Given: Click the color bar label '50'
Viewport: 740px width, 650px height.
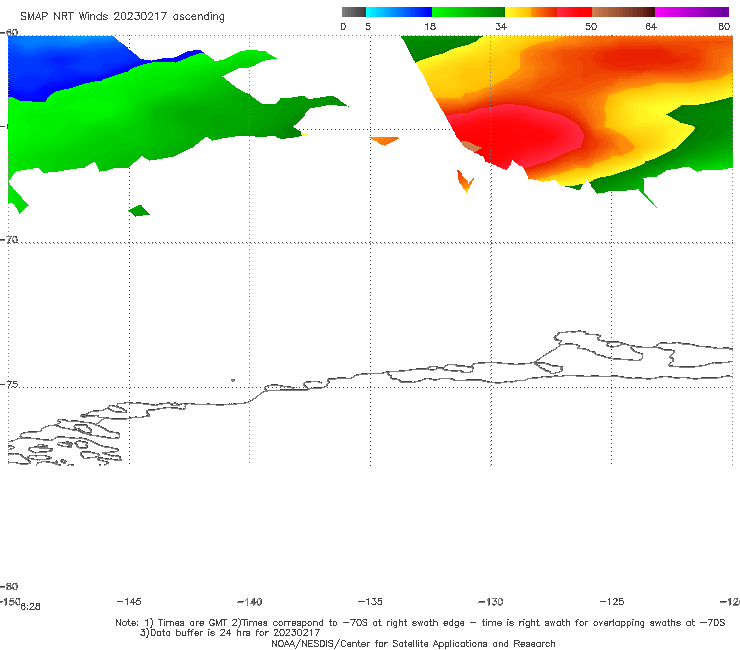Looking at the screenshot, I should click(x=591, y=26).
